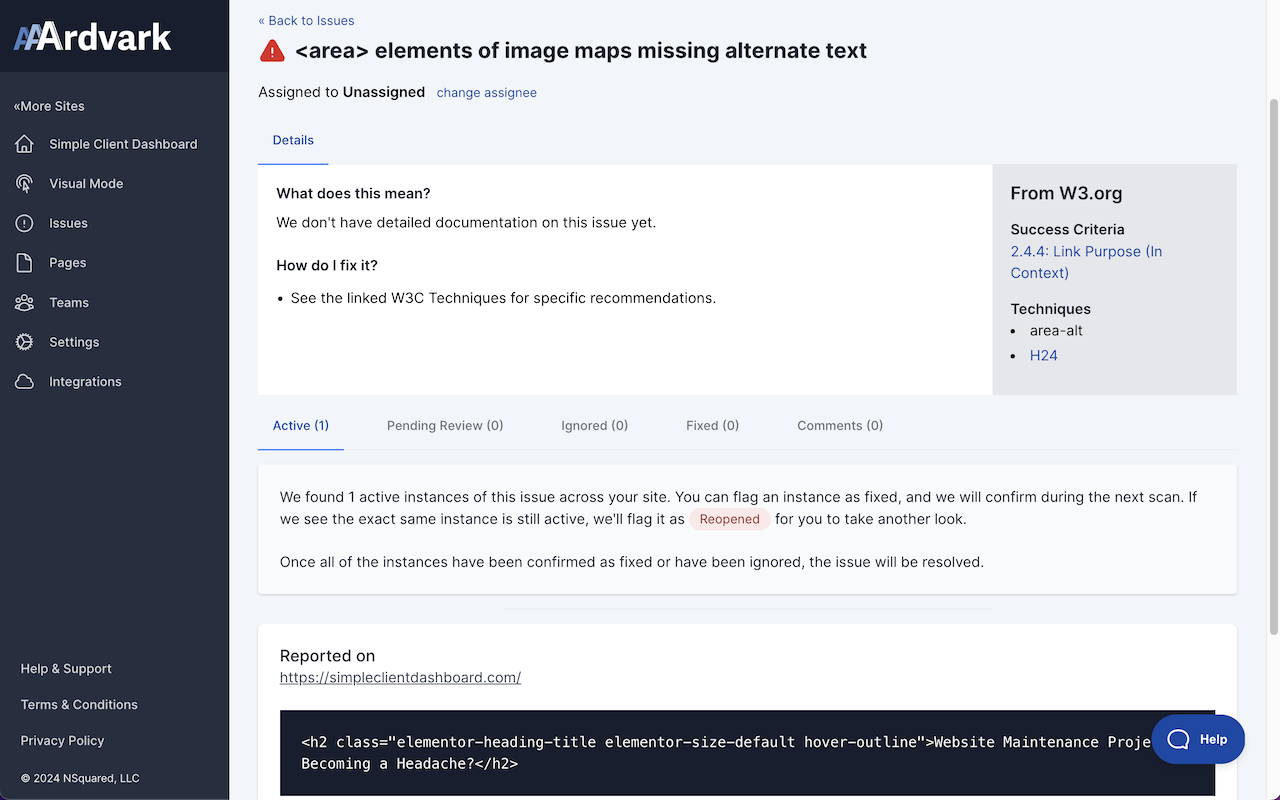Click the home icon beside Simple Client Dashboard
Screen dimensions: 1280x800
(25, 144)
